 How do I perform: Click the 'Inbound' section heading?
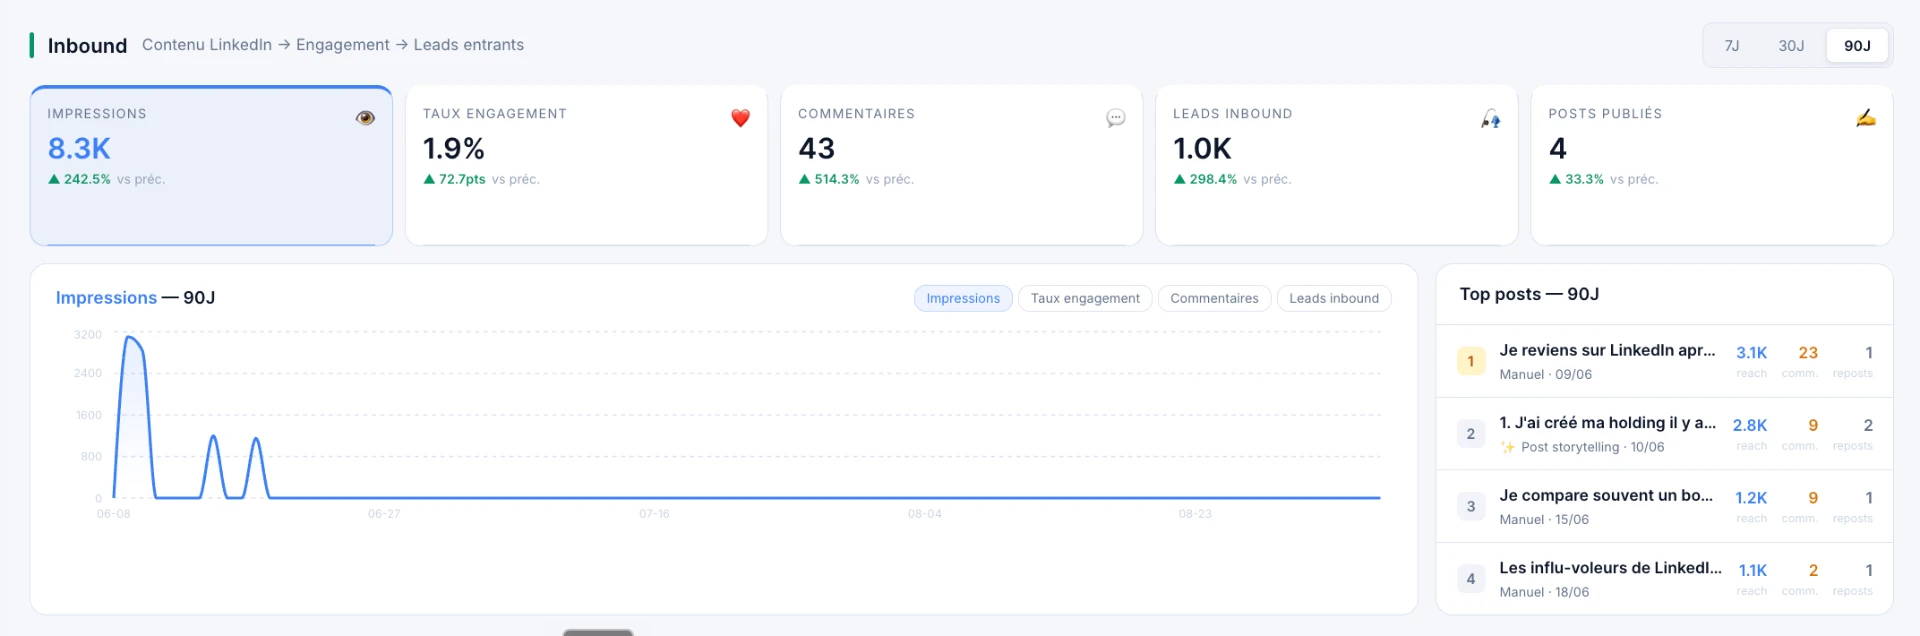(x=87, y=46)
